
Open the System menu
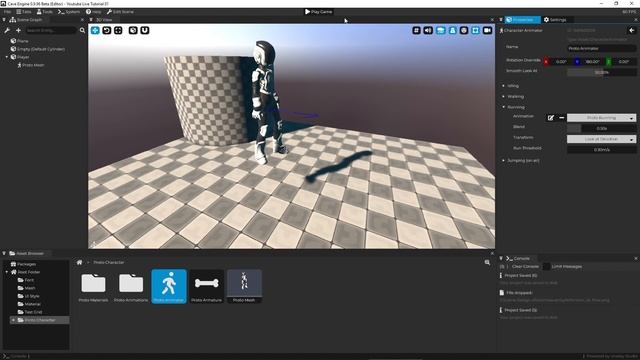(69, 12)
